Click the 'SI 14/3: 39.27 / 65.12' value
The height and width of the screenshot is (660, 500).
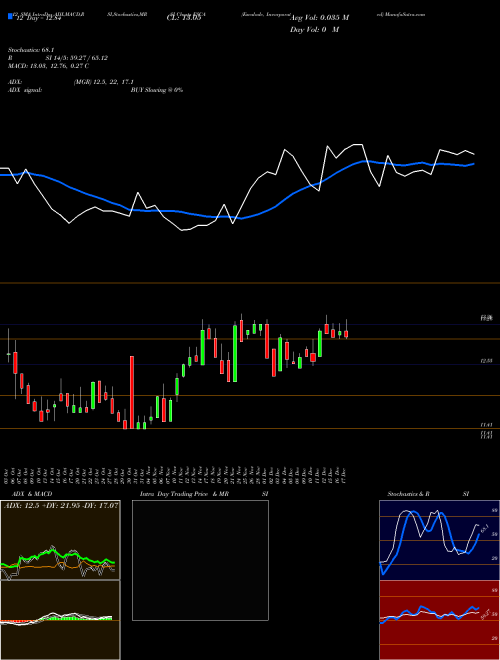tap(77, 58)
